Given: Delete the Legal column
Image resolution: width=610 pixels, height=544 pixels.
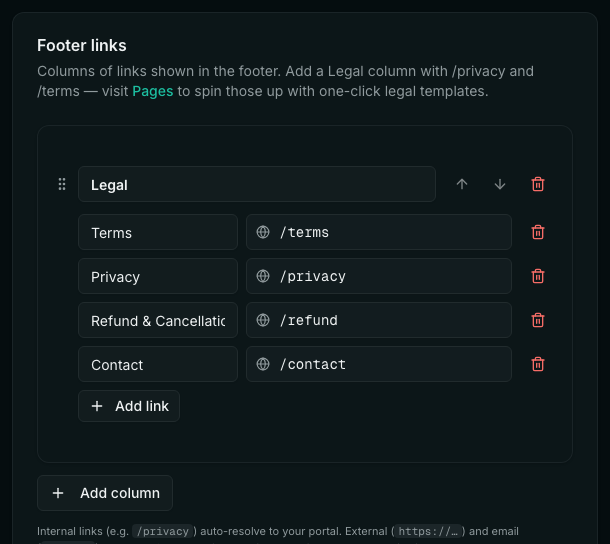Looking at the screenshot, I should coord(538,184).
